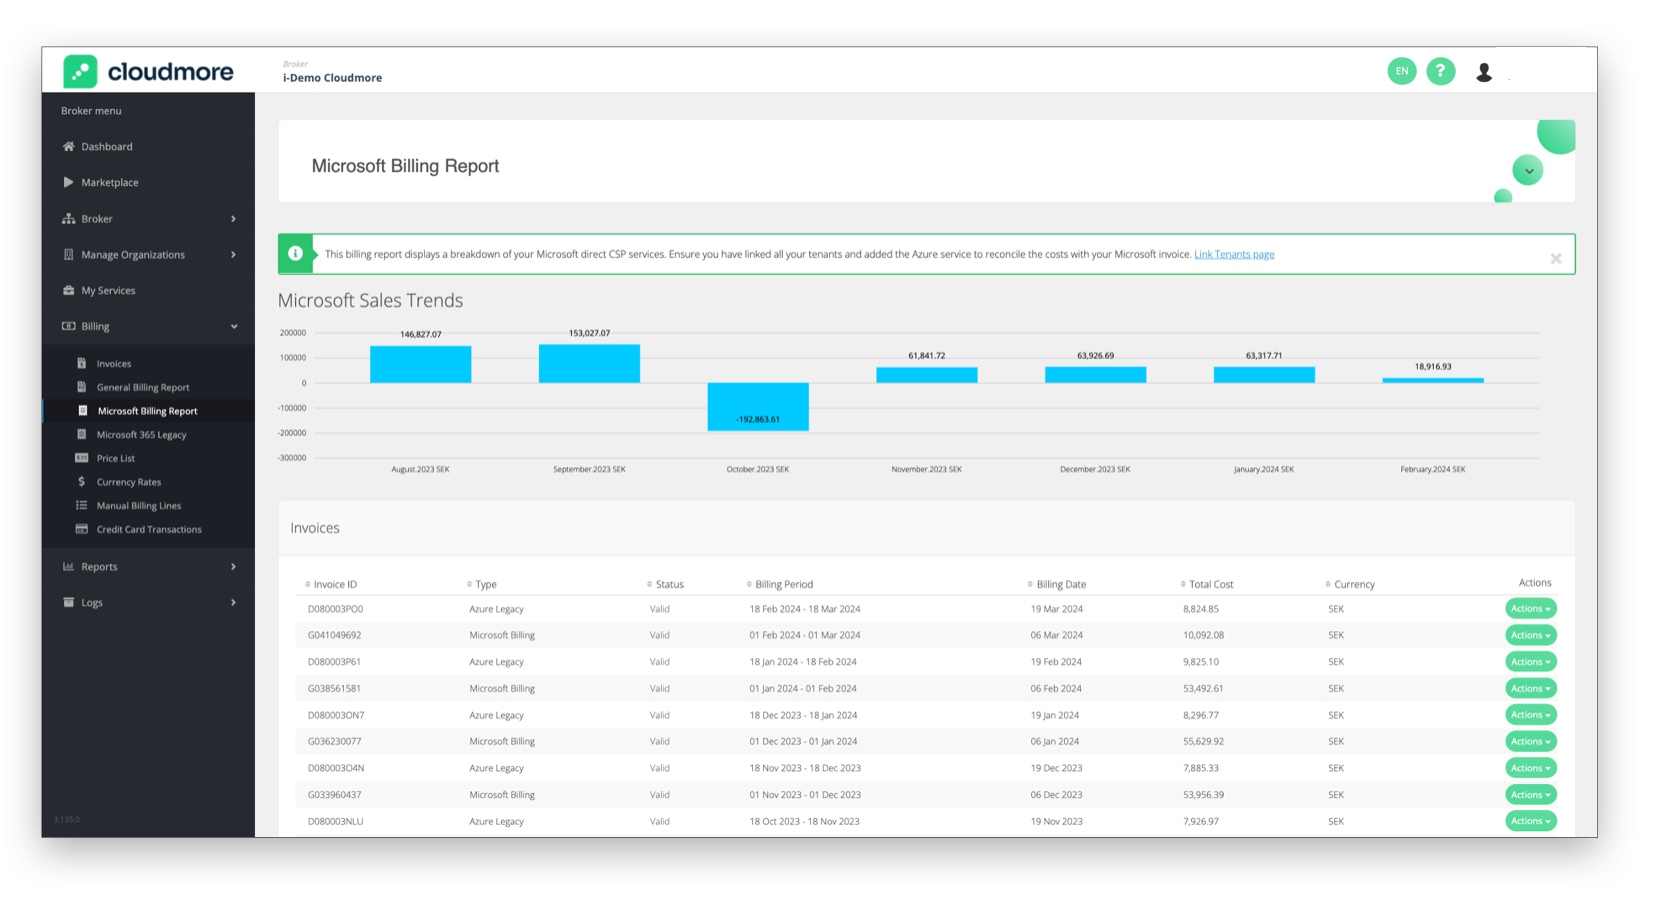Click the October 2023 negative chart bar
The width and height of the screenshot is (1660, 914).
click(757, 406)
